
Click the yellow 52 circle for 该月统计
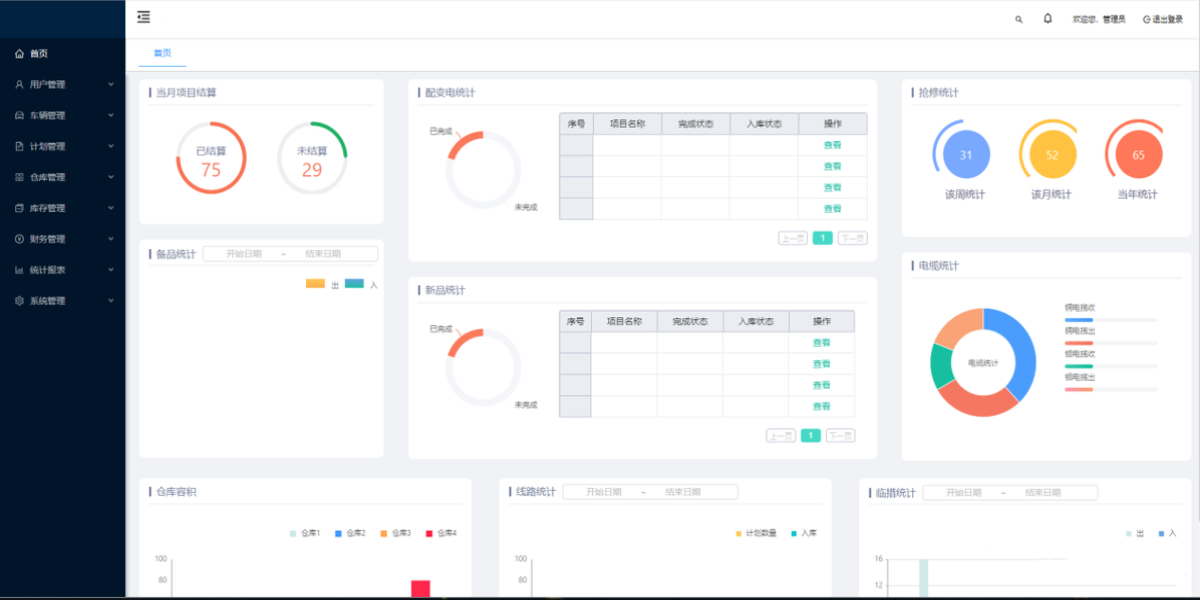click(1052, 155)
